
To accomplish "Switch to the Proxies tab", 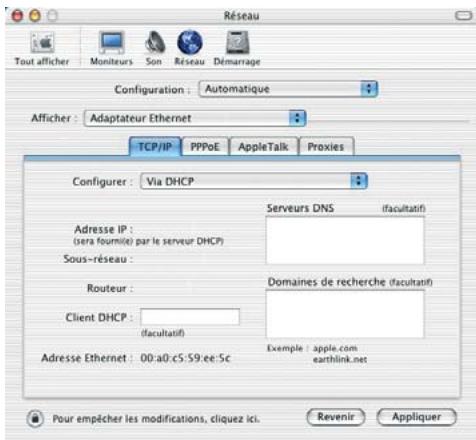I will click(x=326, y=147).
